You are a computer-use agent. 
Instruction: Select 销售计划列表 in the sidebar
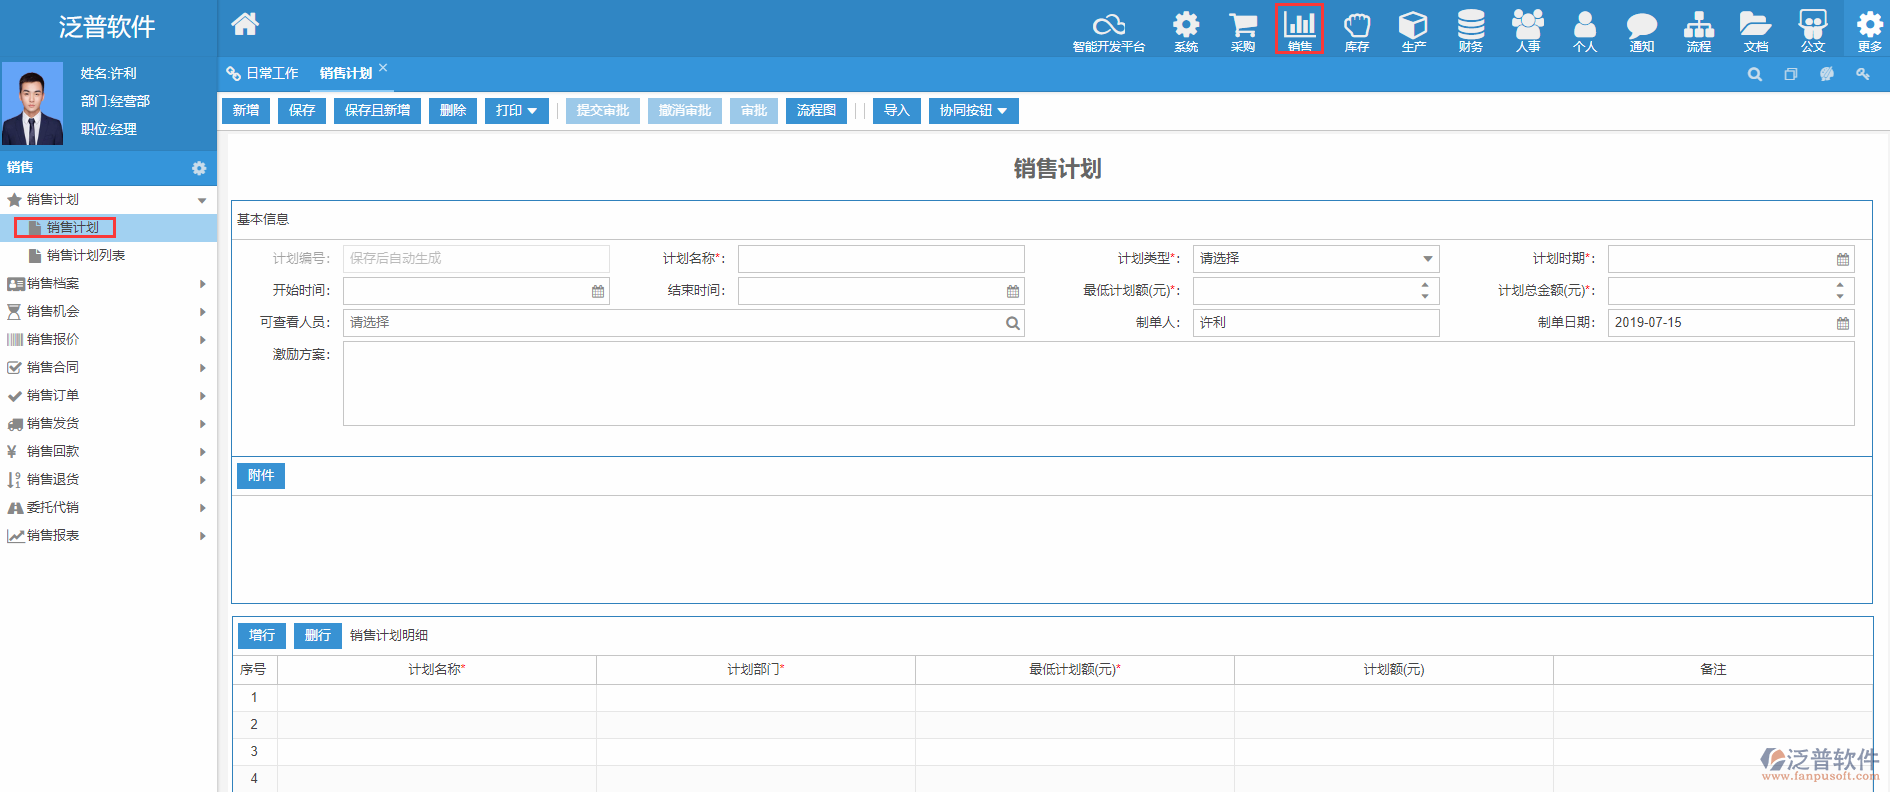point(86,256)
